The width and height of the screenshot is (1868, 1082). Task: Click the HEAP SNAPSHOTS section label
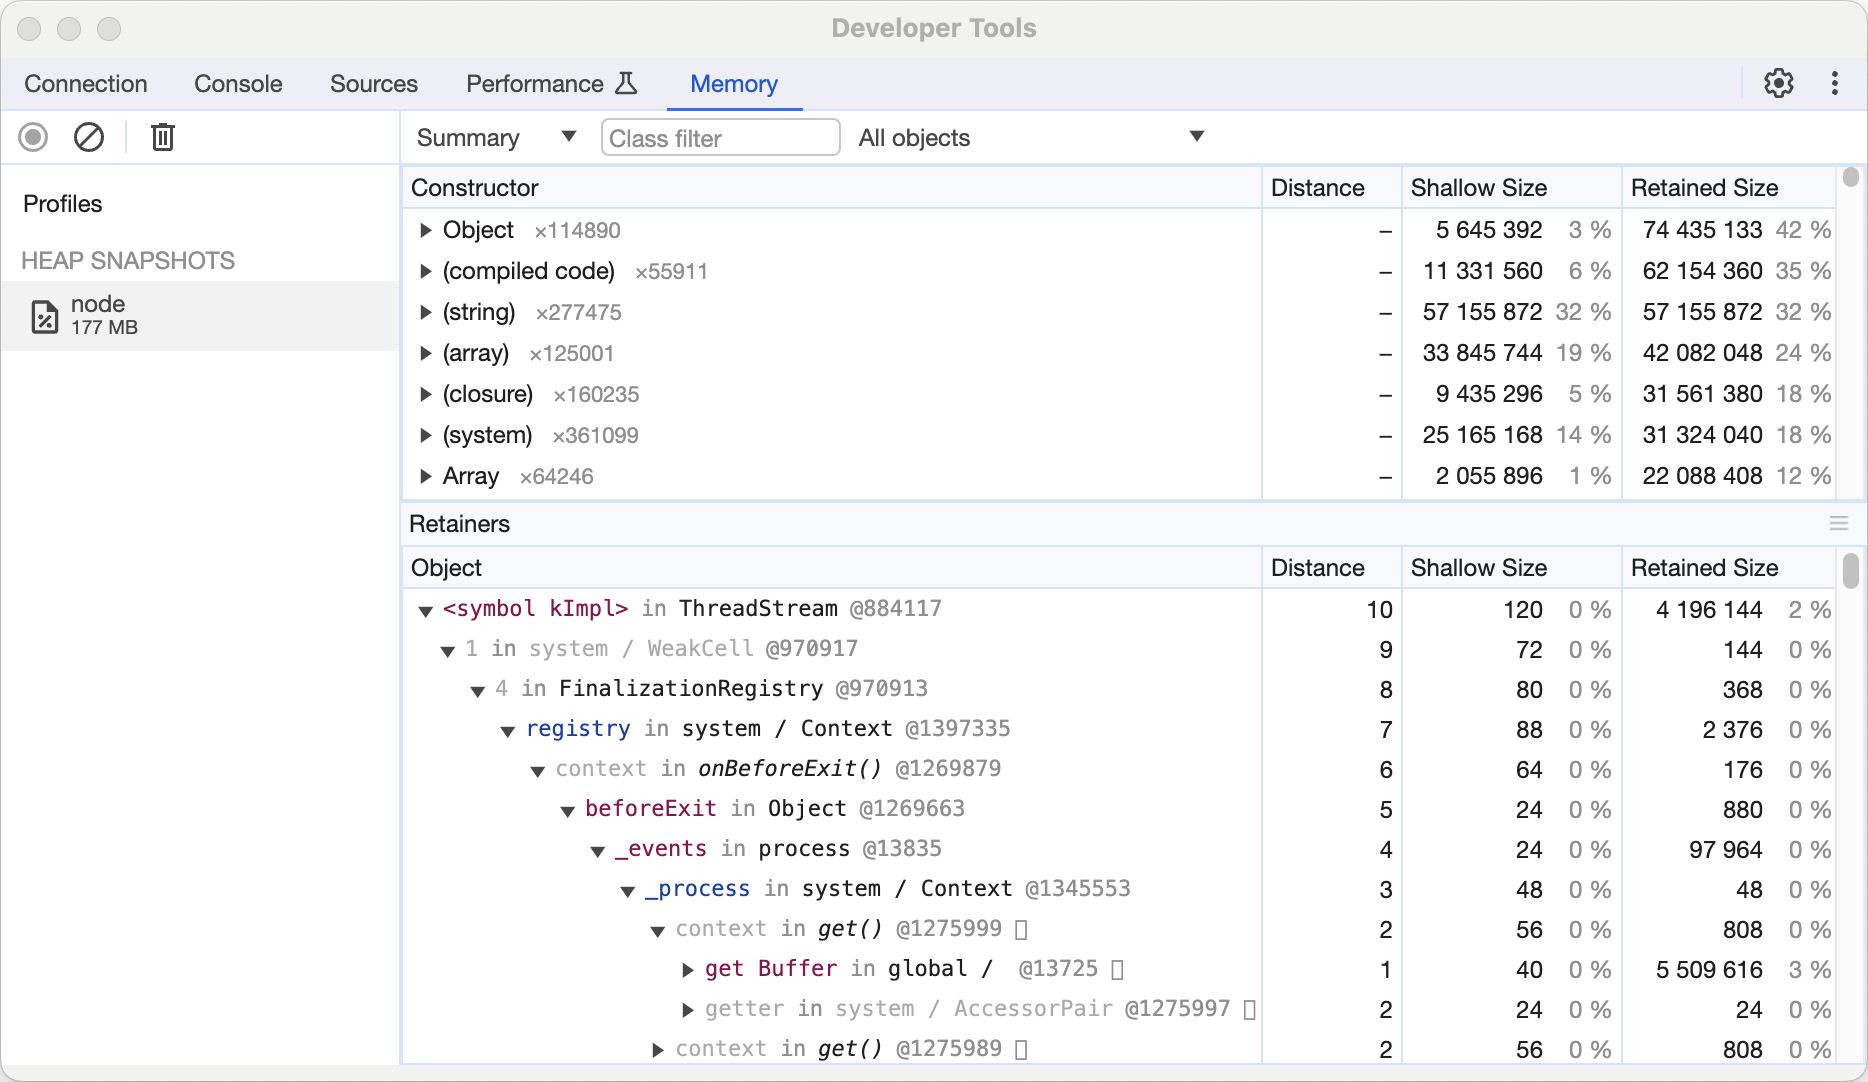coord(128,261)
